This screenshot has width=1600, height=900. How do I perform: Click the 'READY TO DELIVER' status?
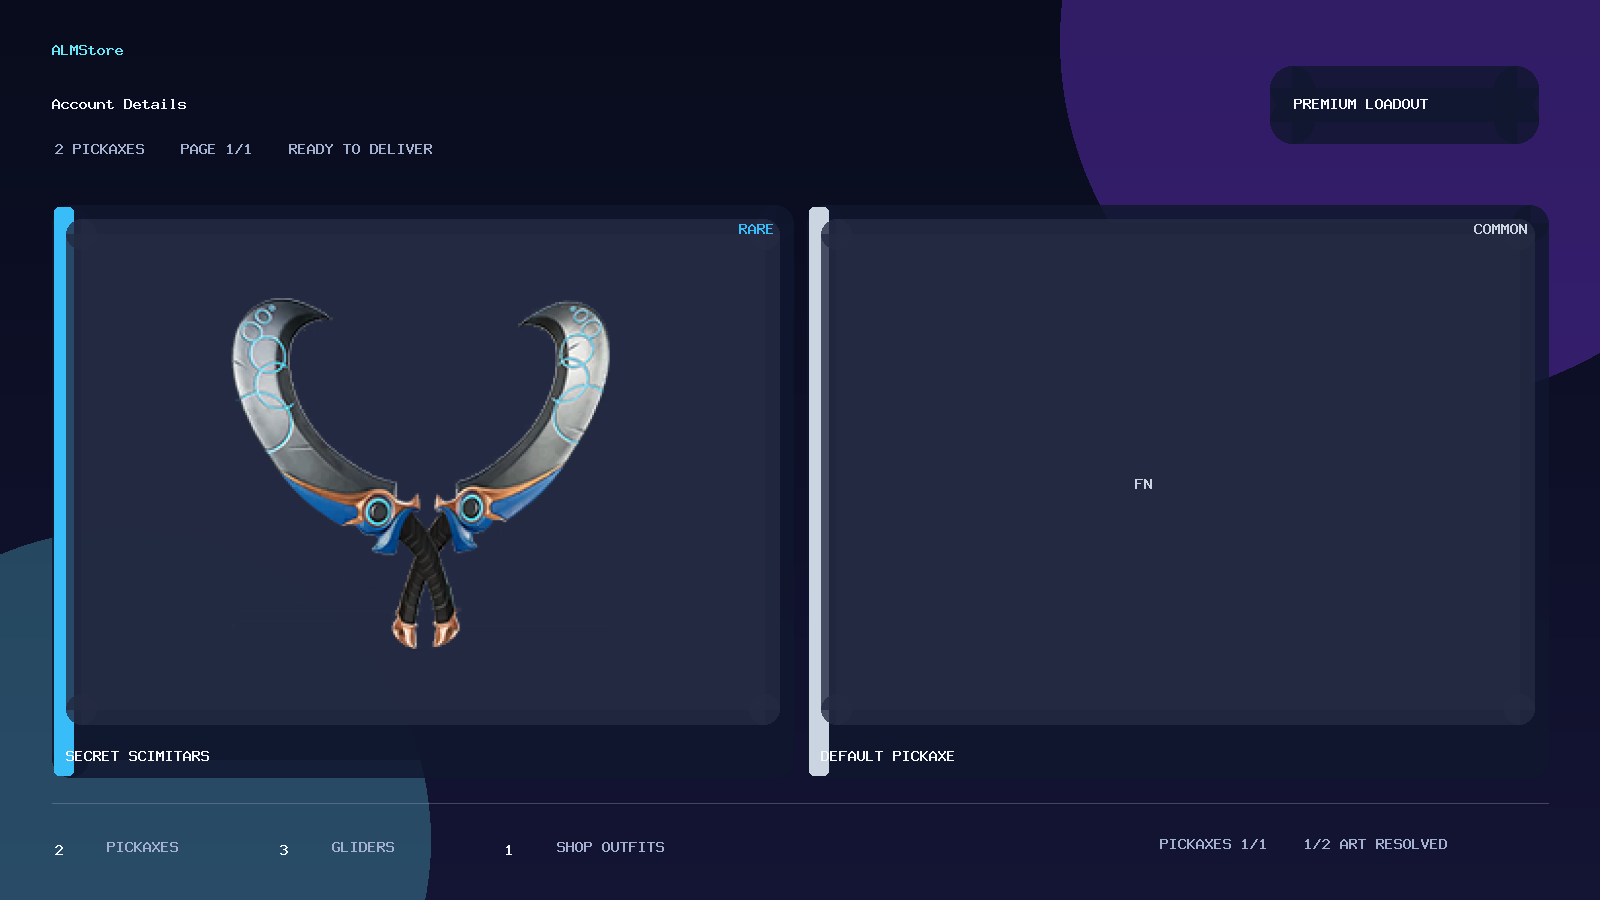(x=360, y=149)
